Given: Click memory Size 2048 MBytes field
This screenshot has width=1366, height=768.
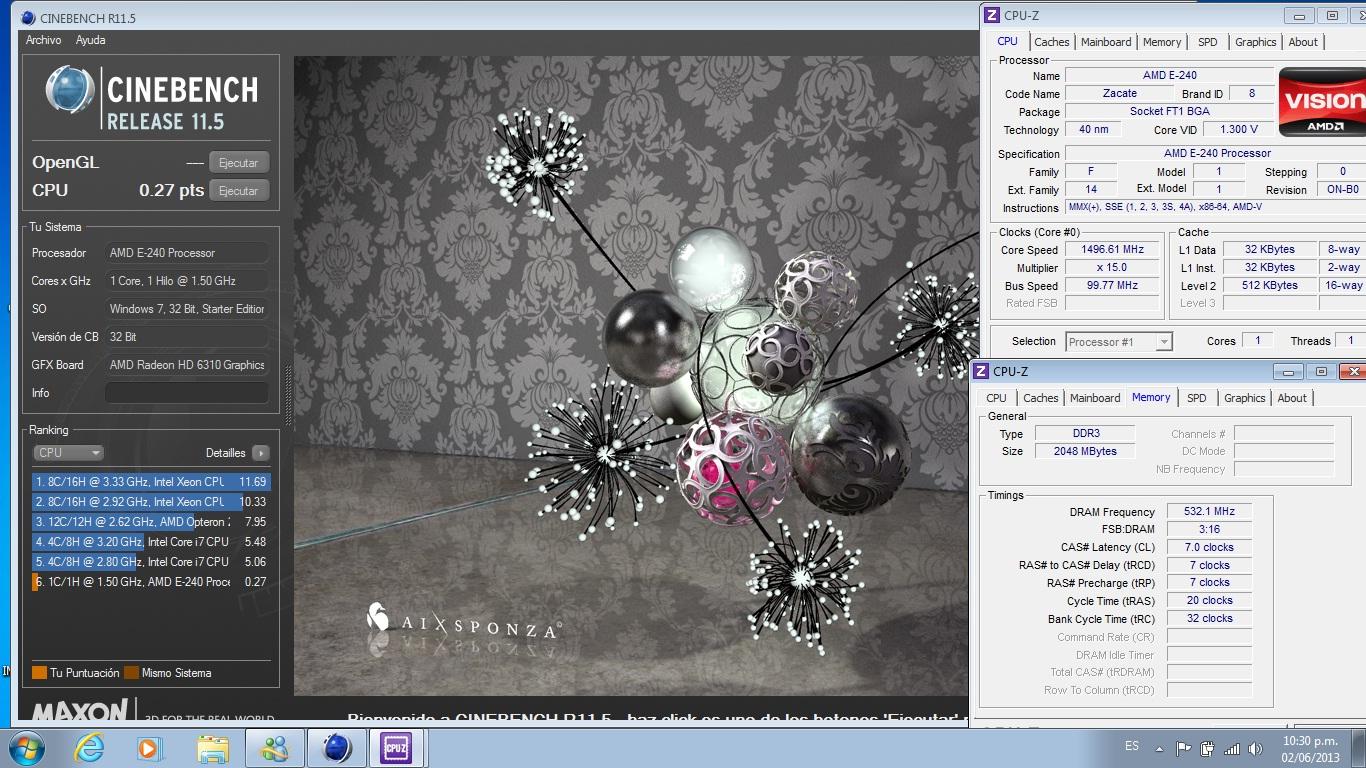Looking at the screenshot, I should (x=1085, y=451).
